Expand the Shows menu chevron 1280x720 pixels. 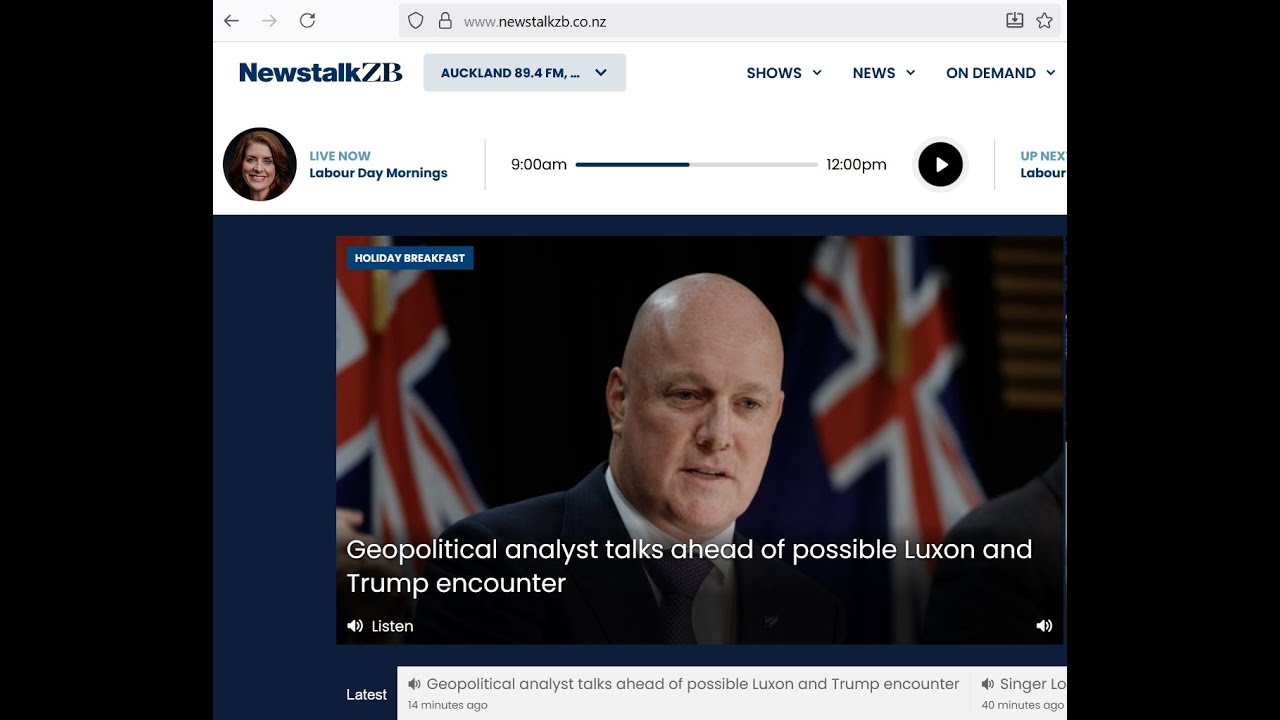pos(817,73)
